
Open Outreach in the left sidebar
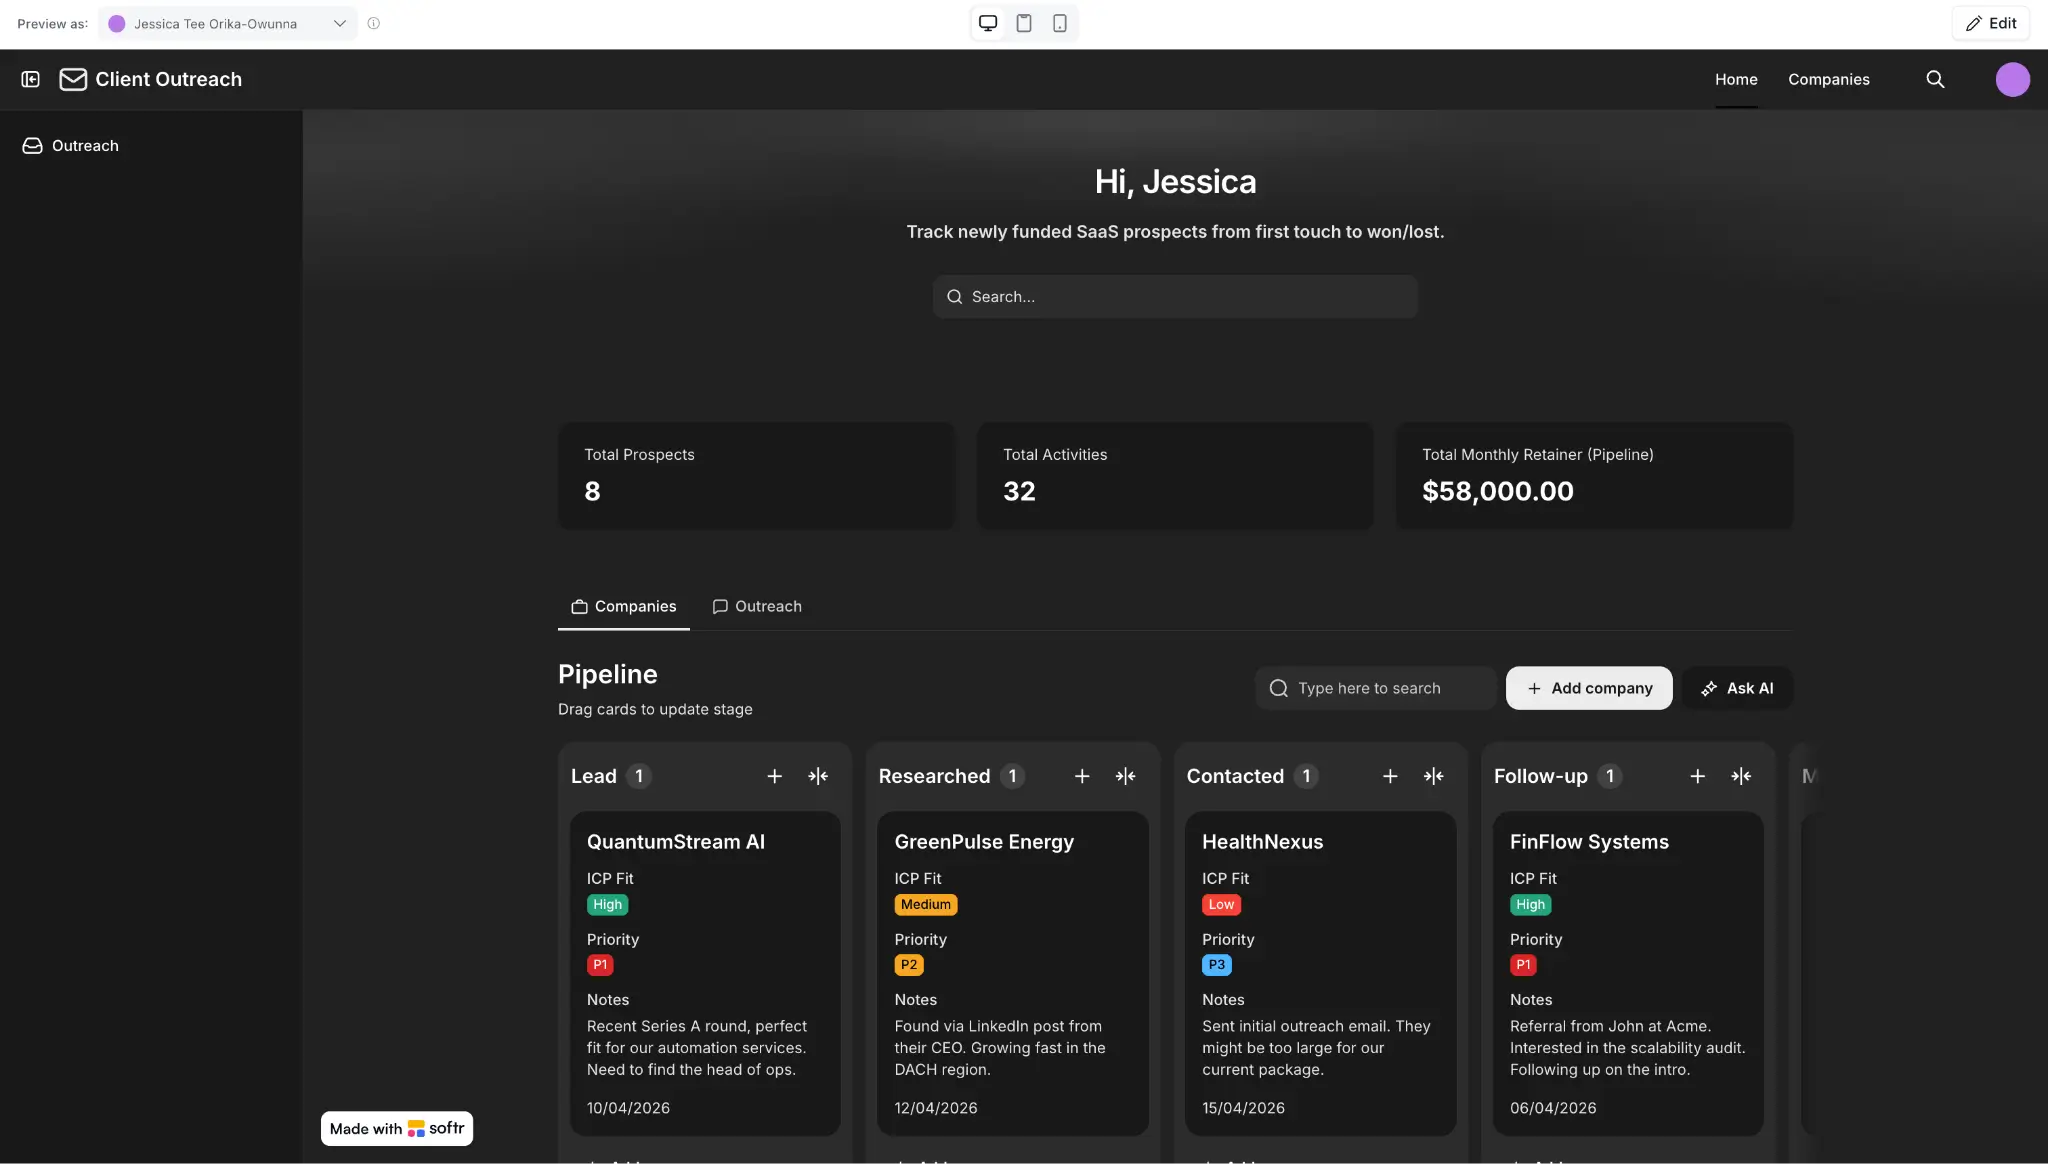85,146
